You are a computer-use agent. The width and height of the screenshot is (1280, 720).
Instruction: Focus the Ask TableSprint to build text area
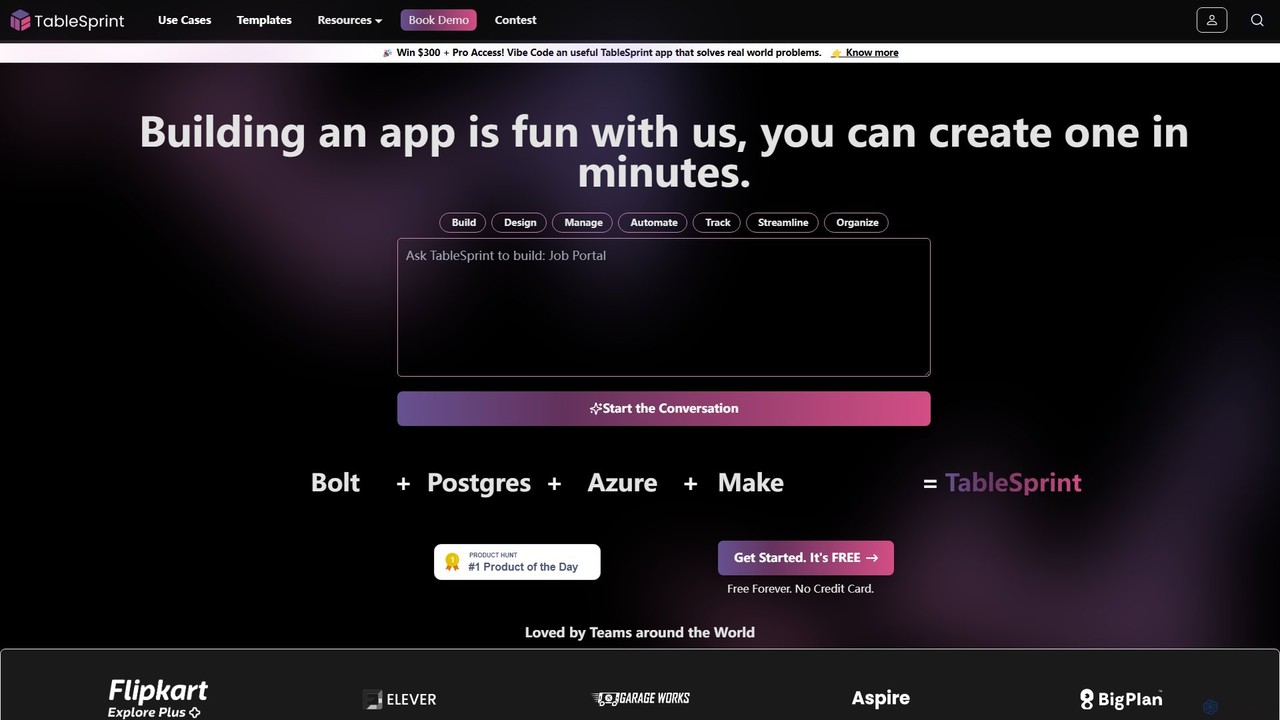[664, 307]
